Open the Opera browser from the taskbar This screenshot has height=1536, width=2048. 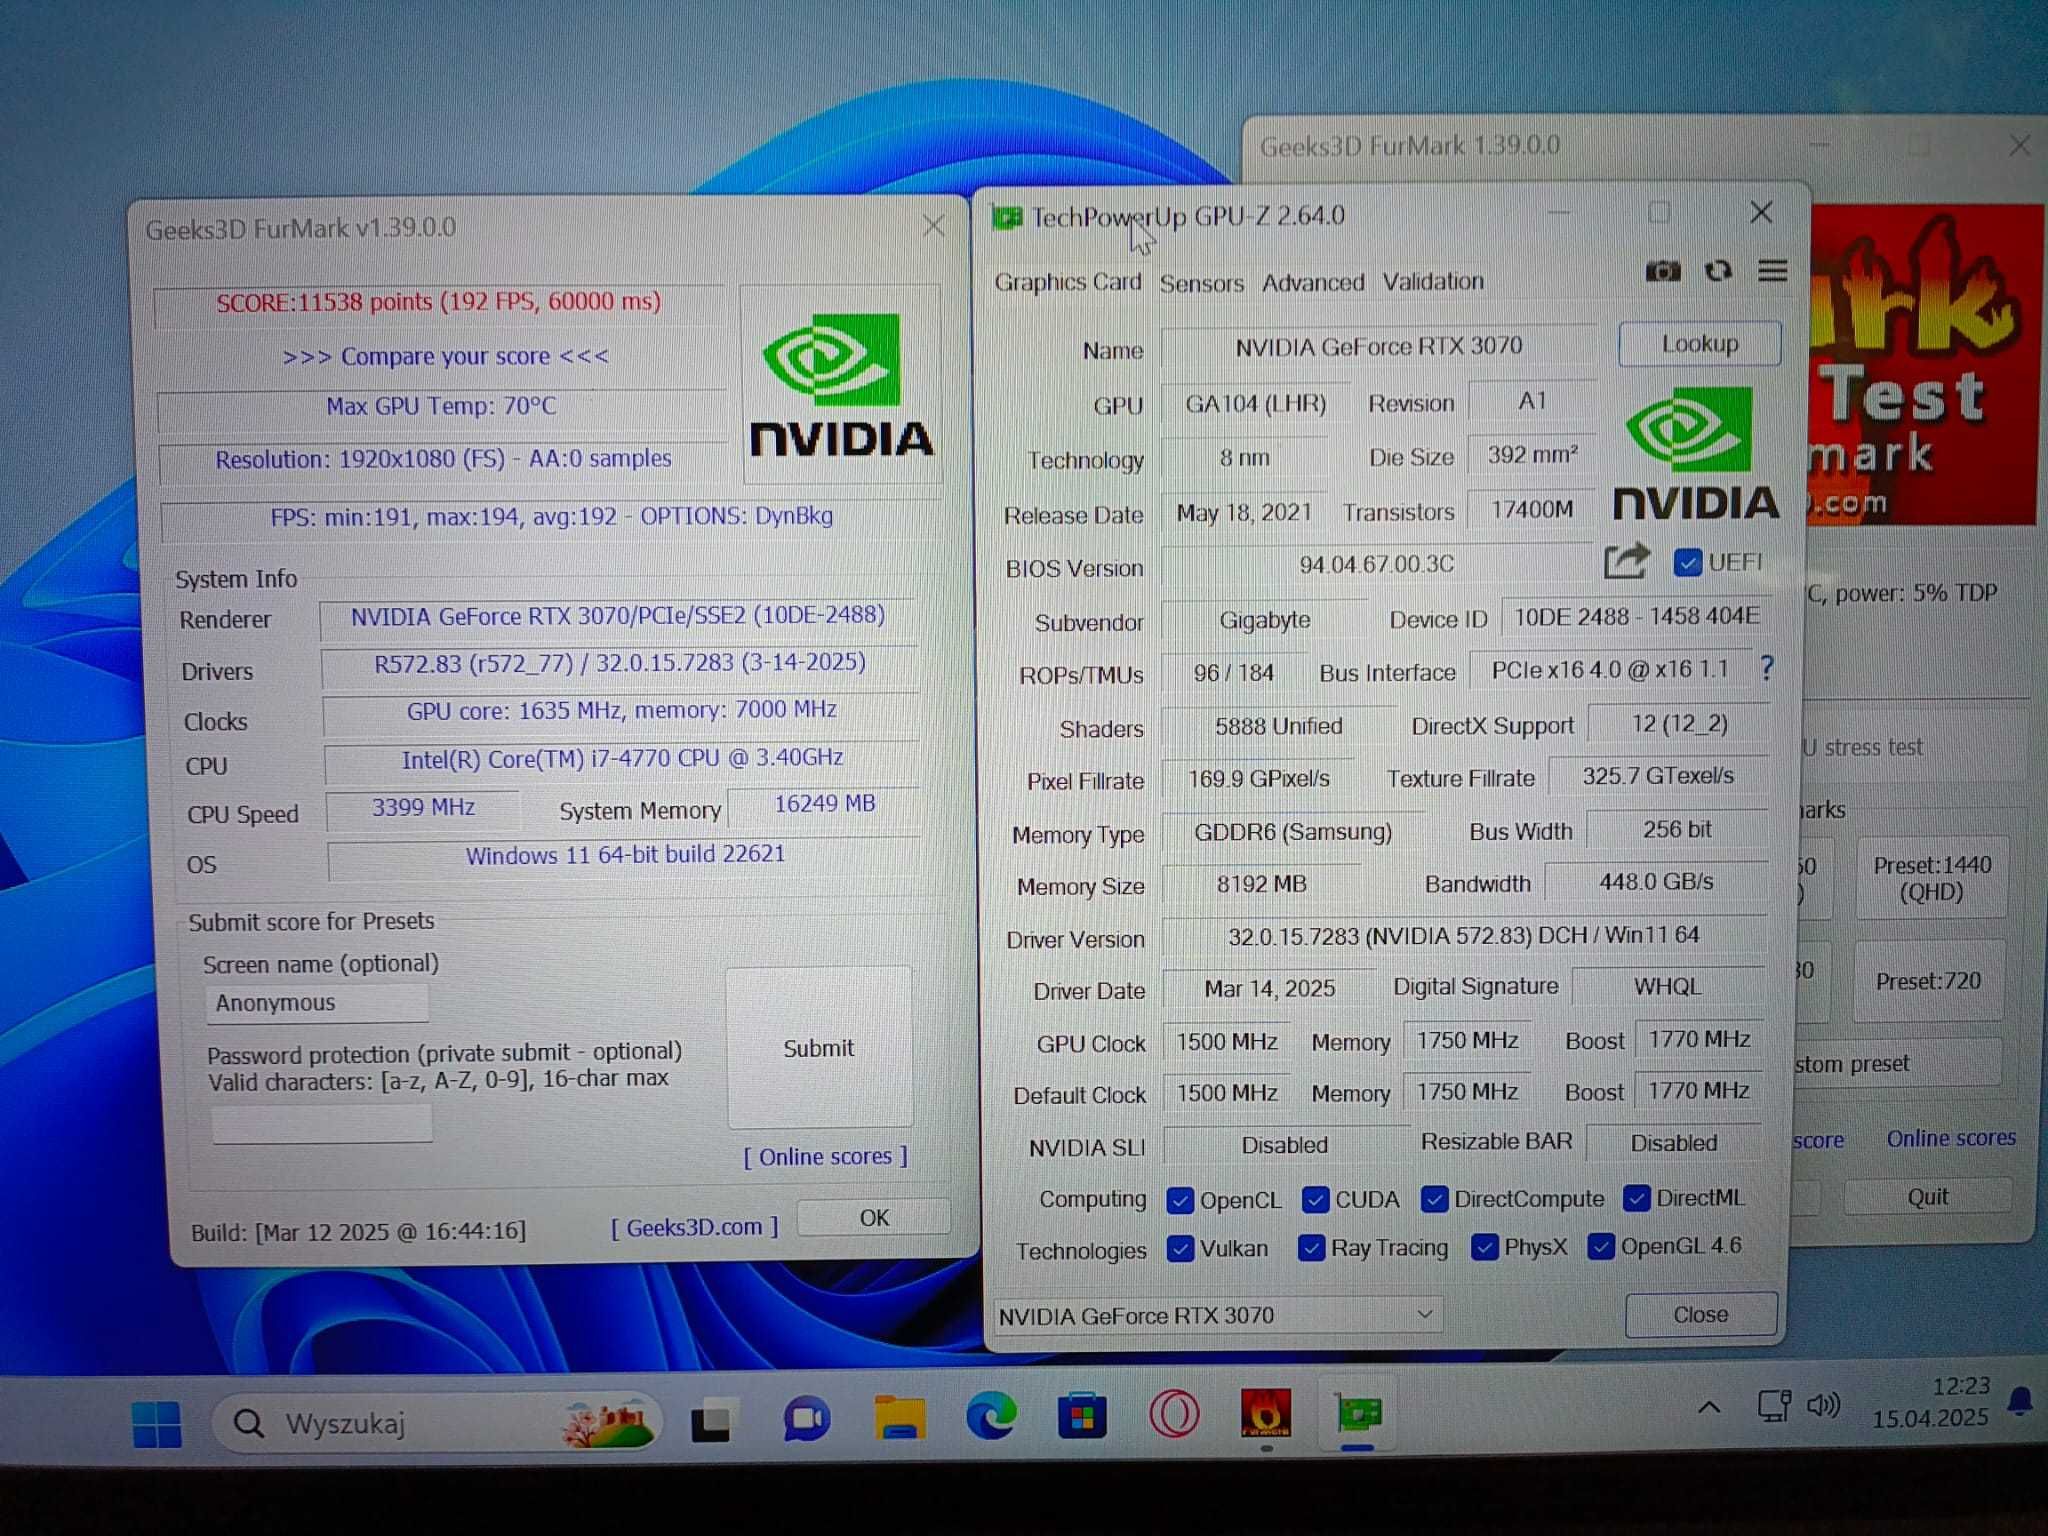coord(1174,1414)
